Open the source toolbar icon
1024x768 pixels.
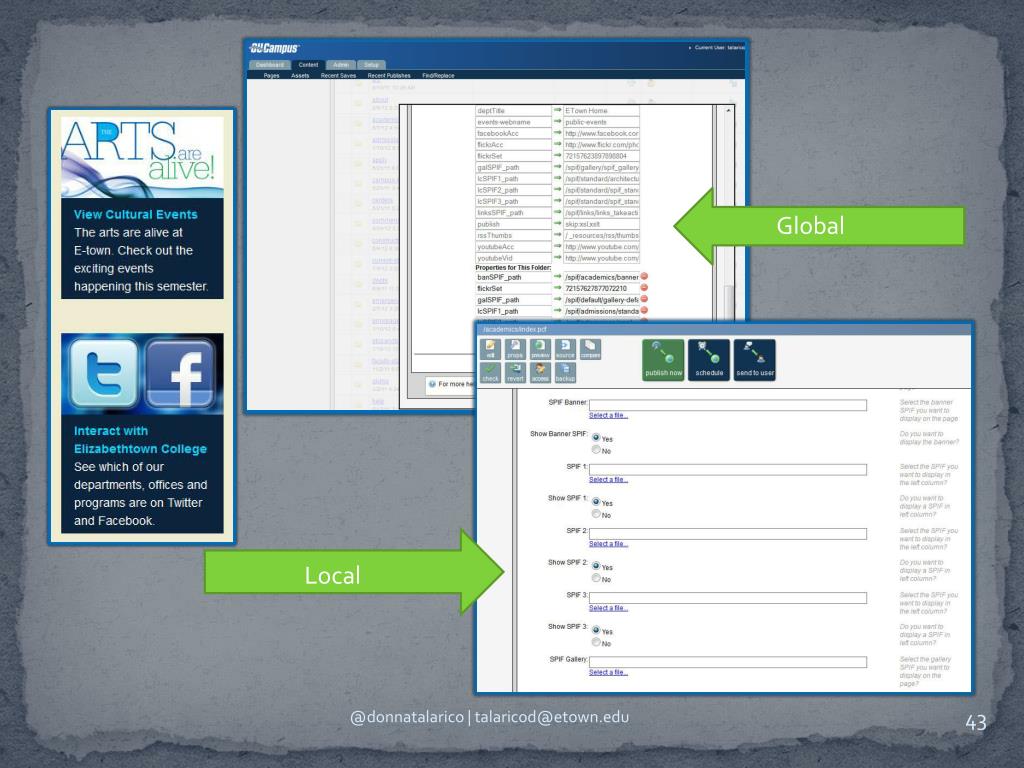pos(565,349)
